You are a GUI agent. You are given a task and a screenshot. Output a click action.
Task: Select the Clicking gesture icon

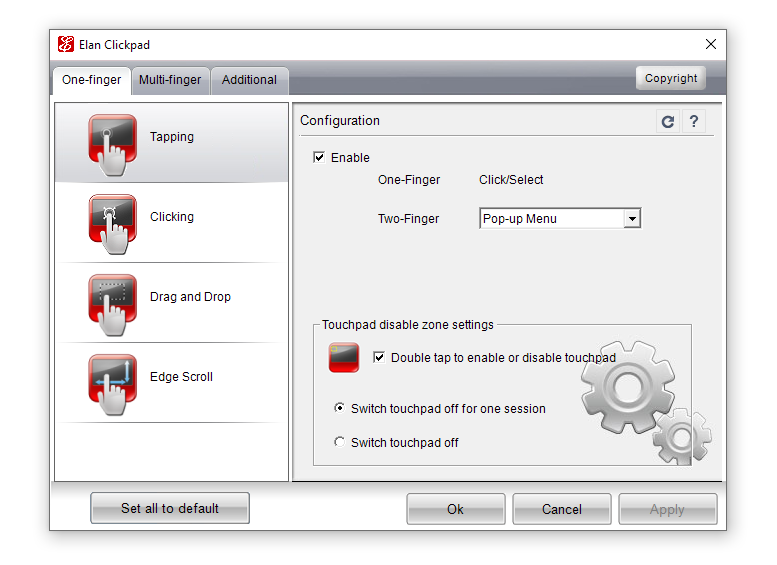(x=113, y=224)
